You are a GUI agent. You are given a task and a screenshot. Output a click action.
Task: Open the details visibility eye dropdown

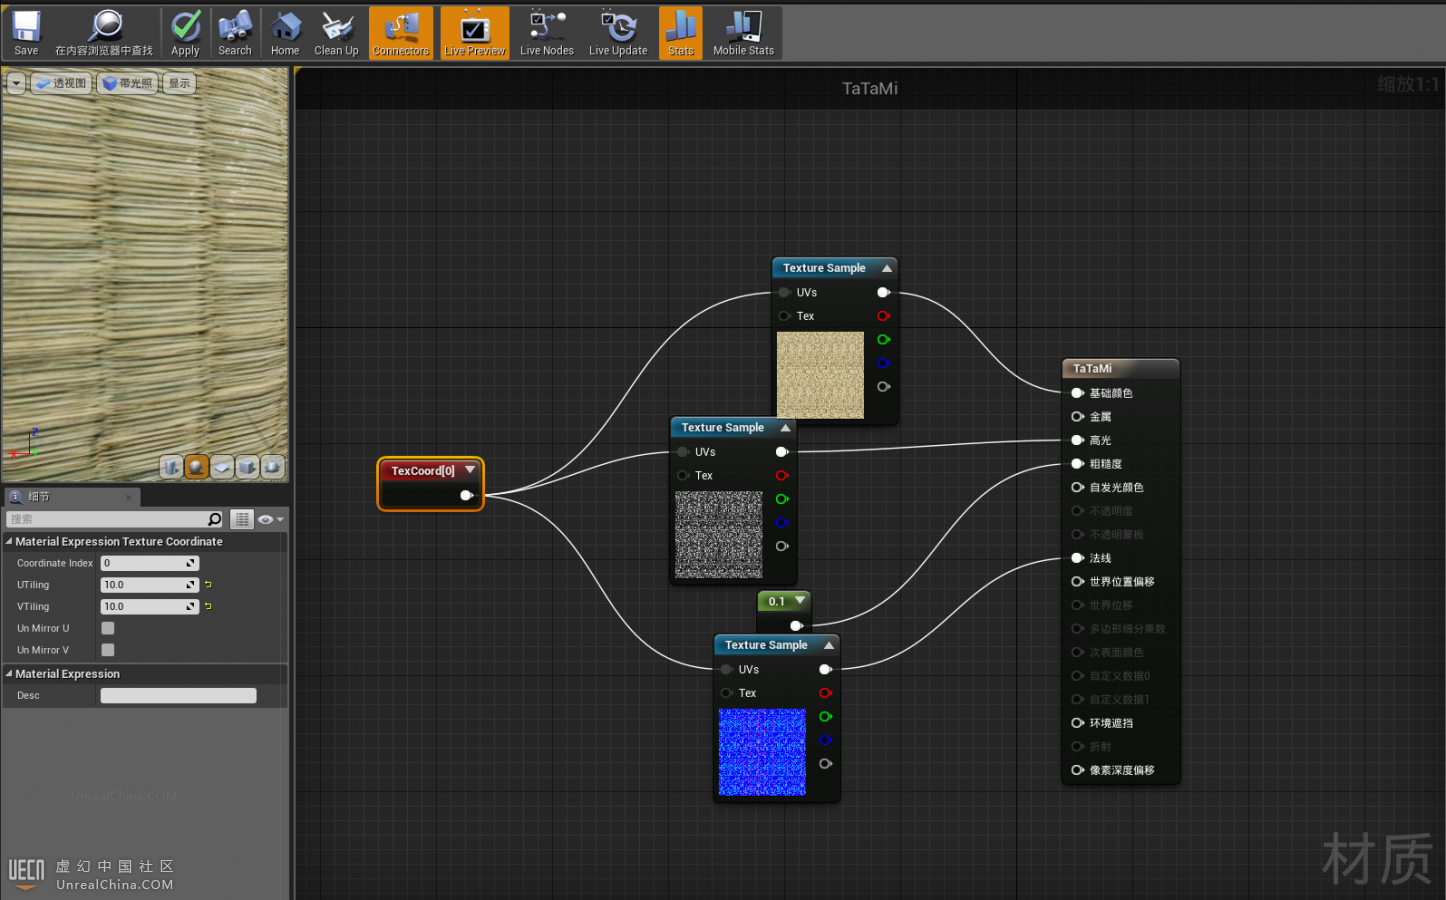pos(270,519)
